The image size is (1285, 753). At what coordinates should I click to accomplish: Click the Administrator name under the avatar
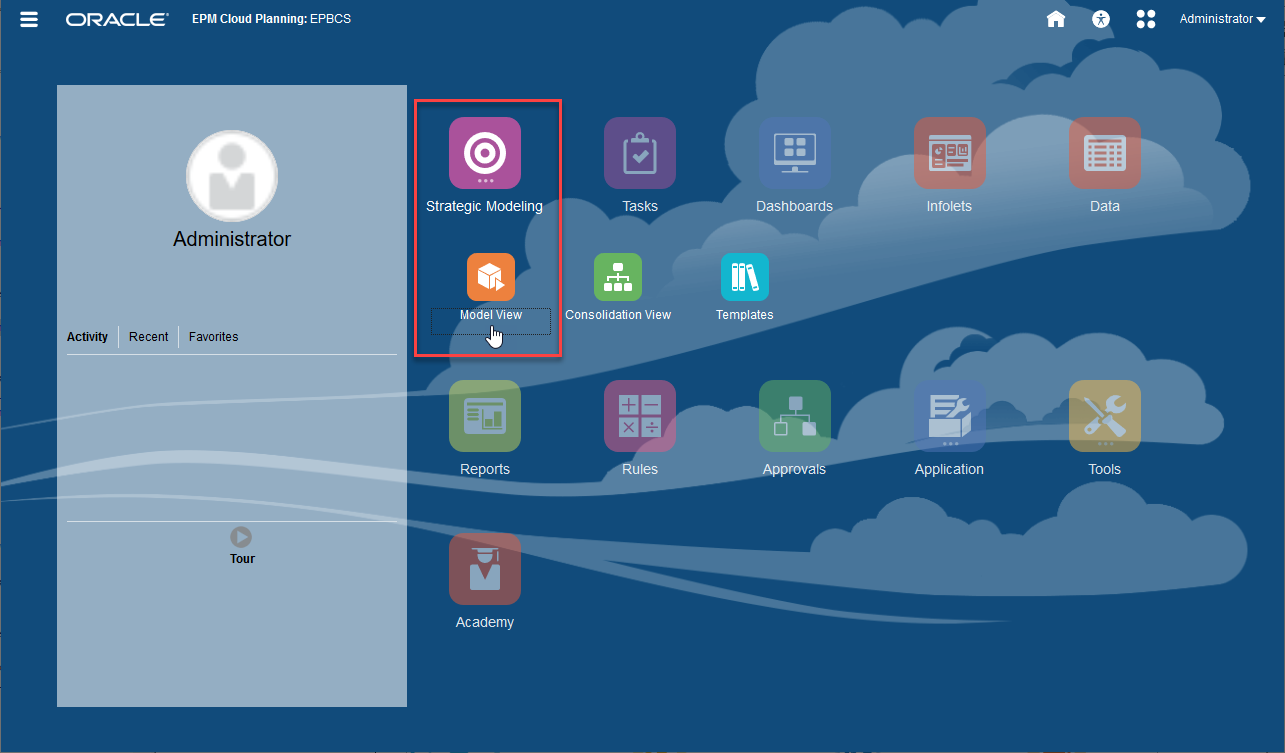[x=232, y=239]
